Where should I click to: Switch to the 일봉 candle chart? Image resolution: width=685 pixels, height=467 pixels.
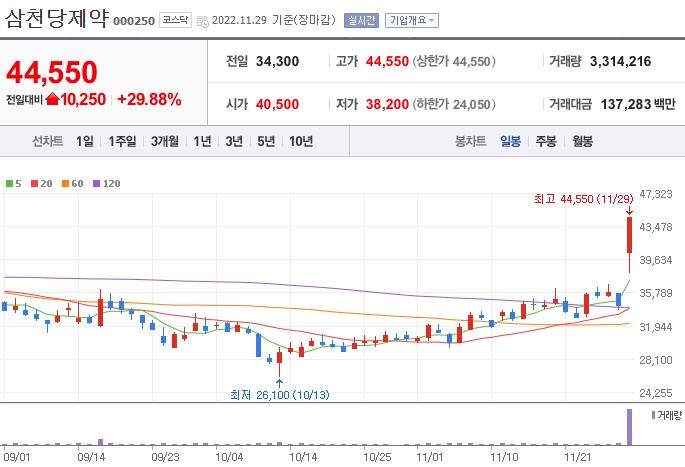coord(510,141)
